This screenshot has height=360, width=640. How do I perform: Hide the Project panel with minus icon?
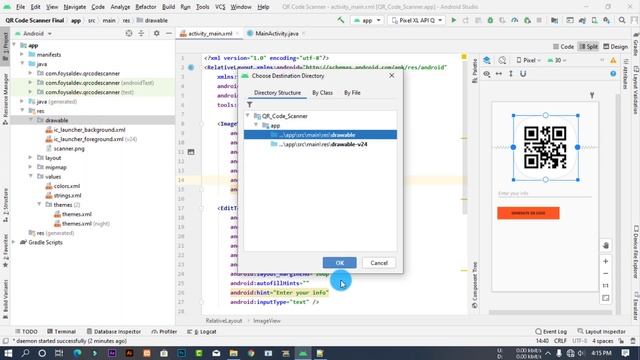(x=169, y=33)
